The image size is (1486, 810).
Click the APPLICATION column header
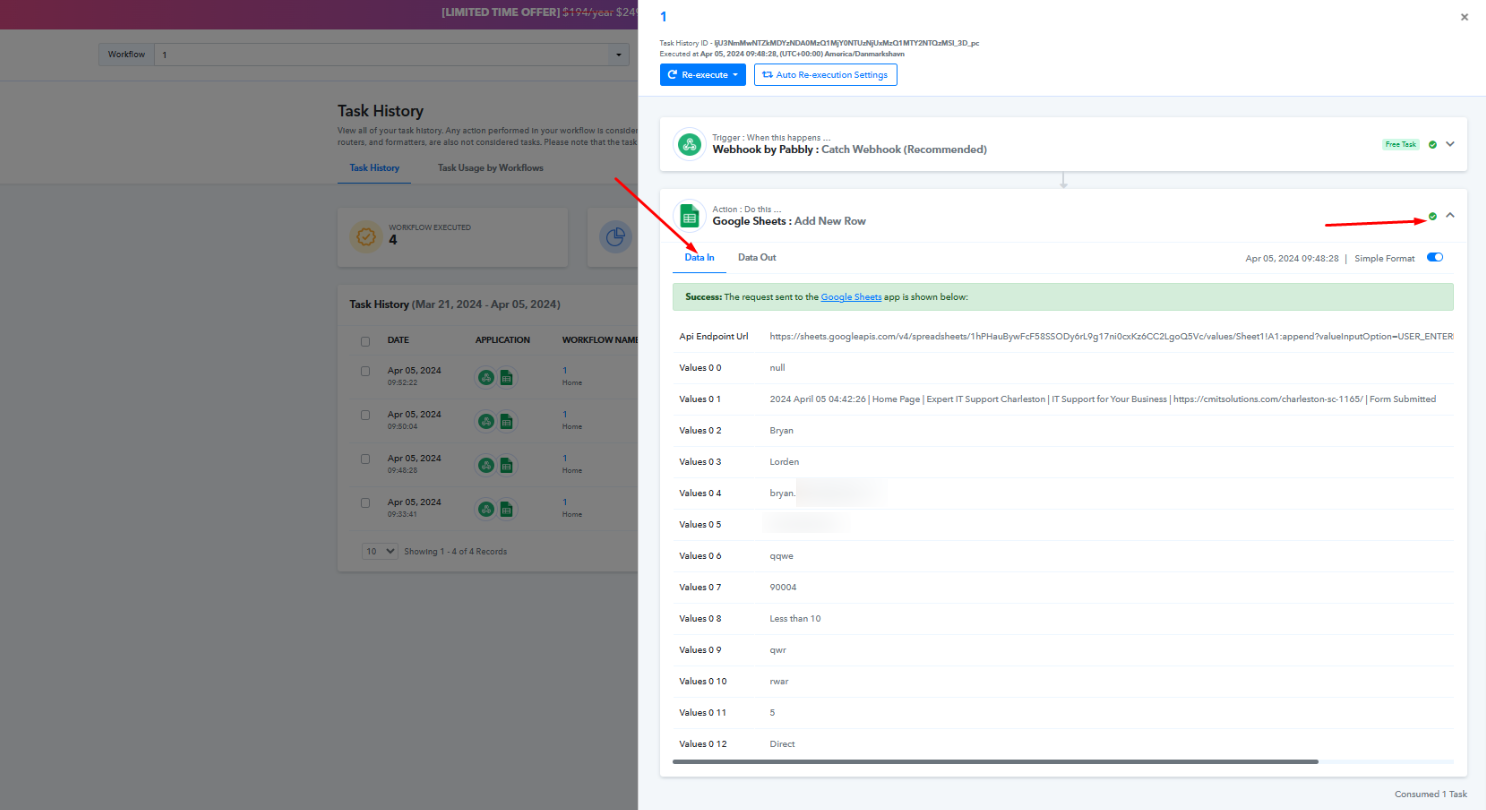(x=503, y=340)
